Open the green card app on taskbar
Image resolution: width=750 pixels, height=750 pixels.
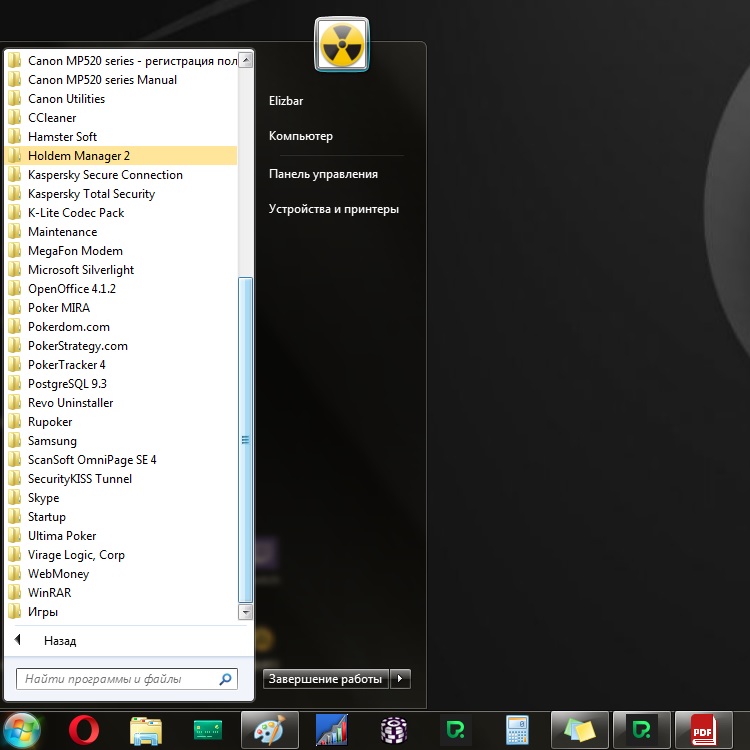208,731
